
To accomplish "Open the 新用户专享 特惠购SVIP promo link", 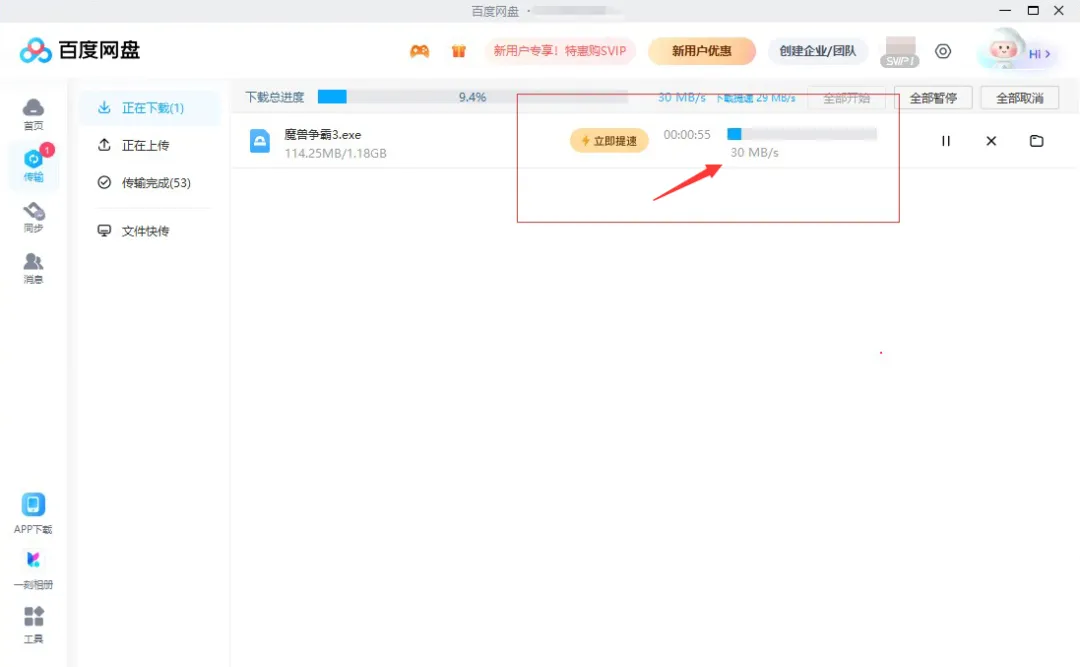I will pyautogui.click(x=559, y=51).
